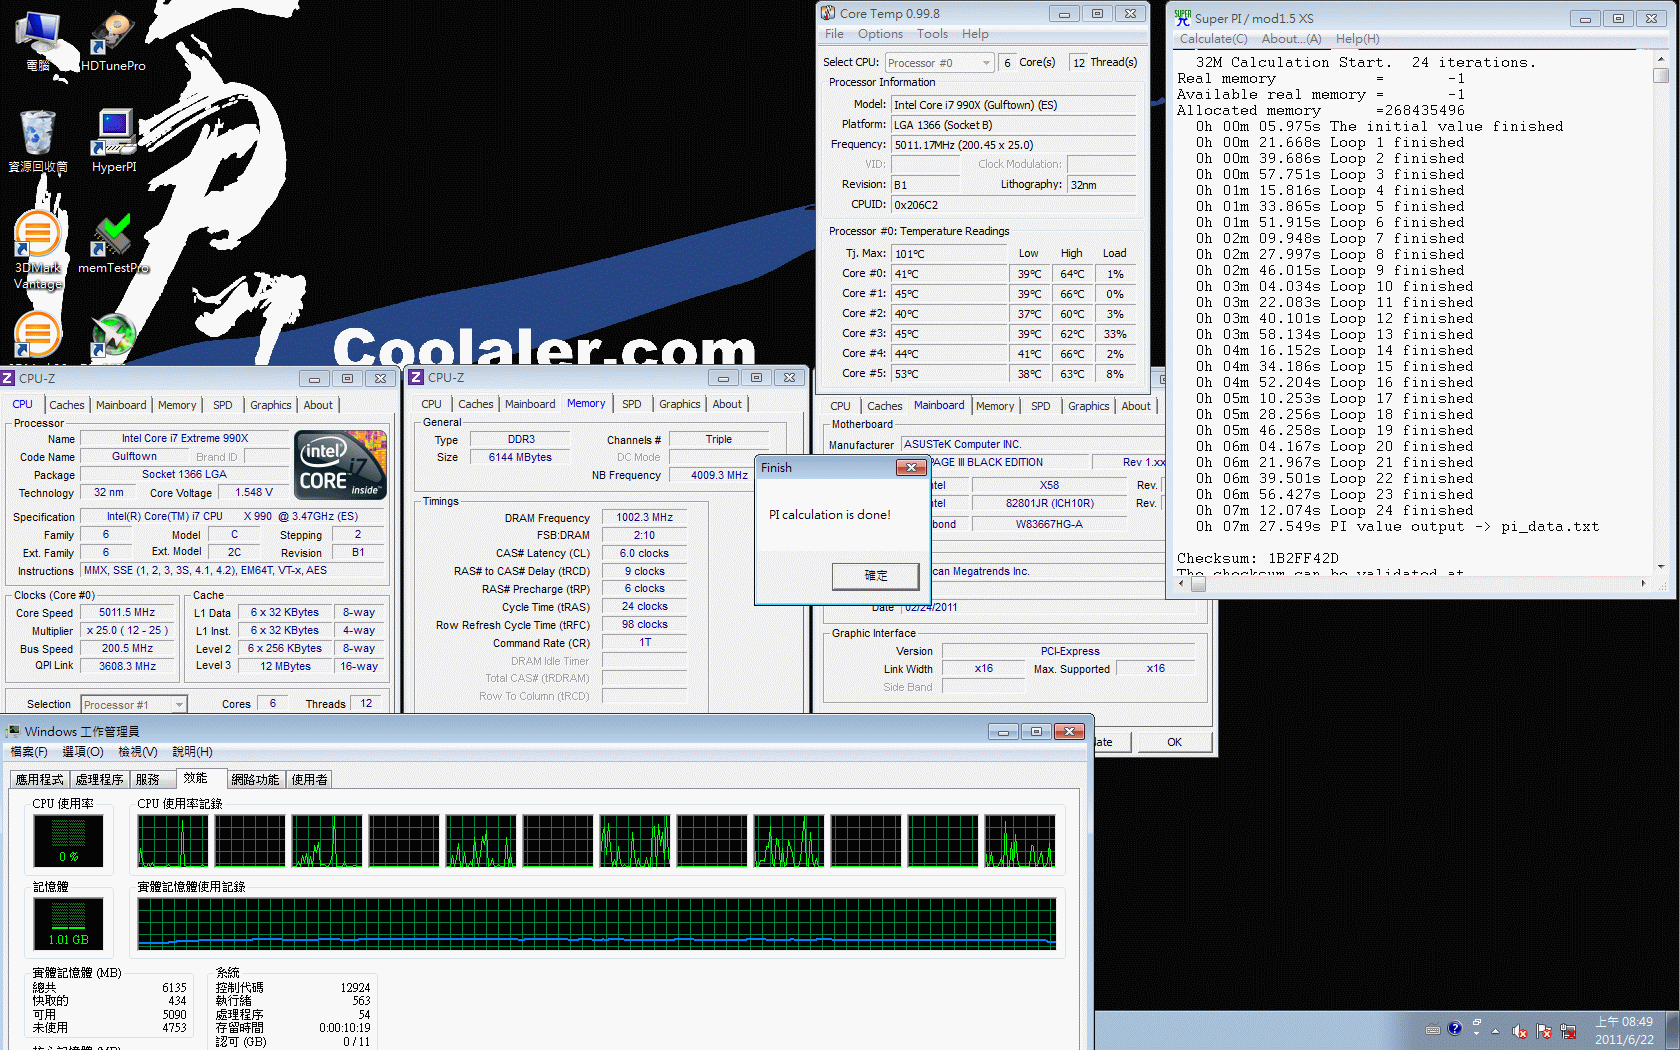Click the muted volume tray icon
This screenshot has height=1050, width=1680.
click(x=1520, y=1030)
